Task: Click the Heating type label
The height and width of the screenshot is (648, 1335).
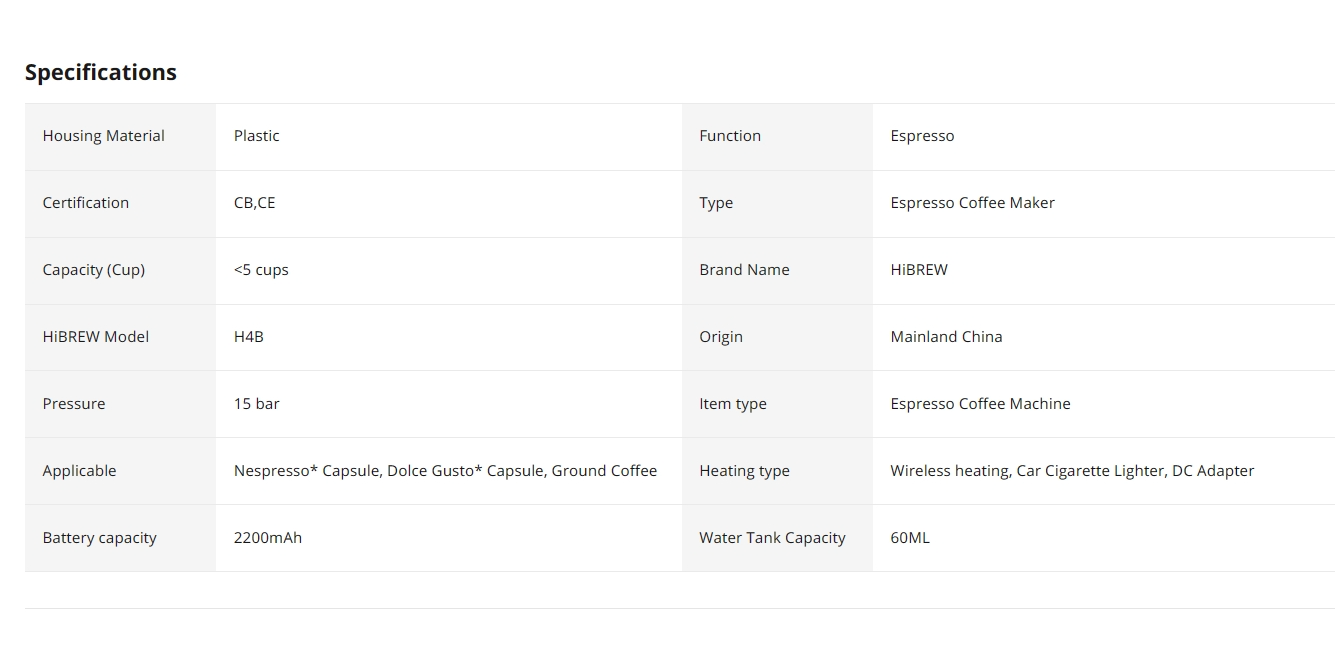Action: pos(744,471)
